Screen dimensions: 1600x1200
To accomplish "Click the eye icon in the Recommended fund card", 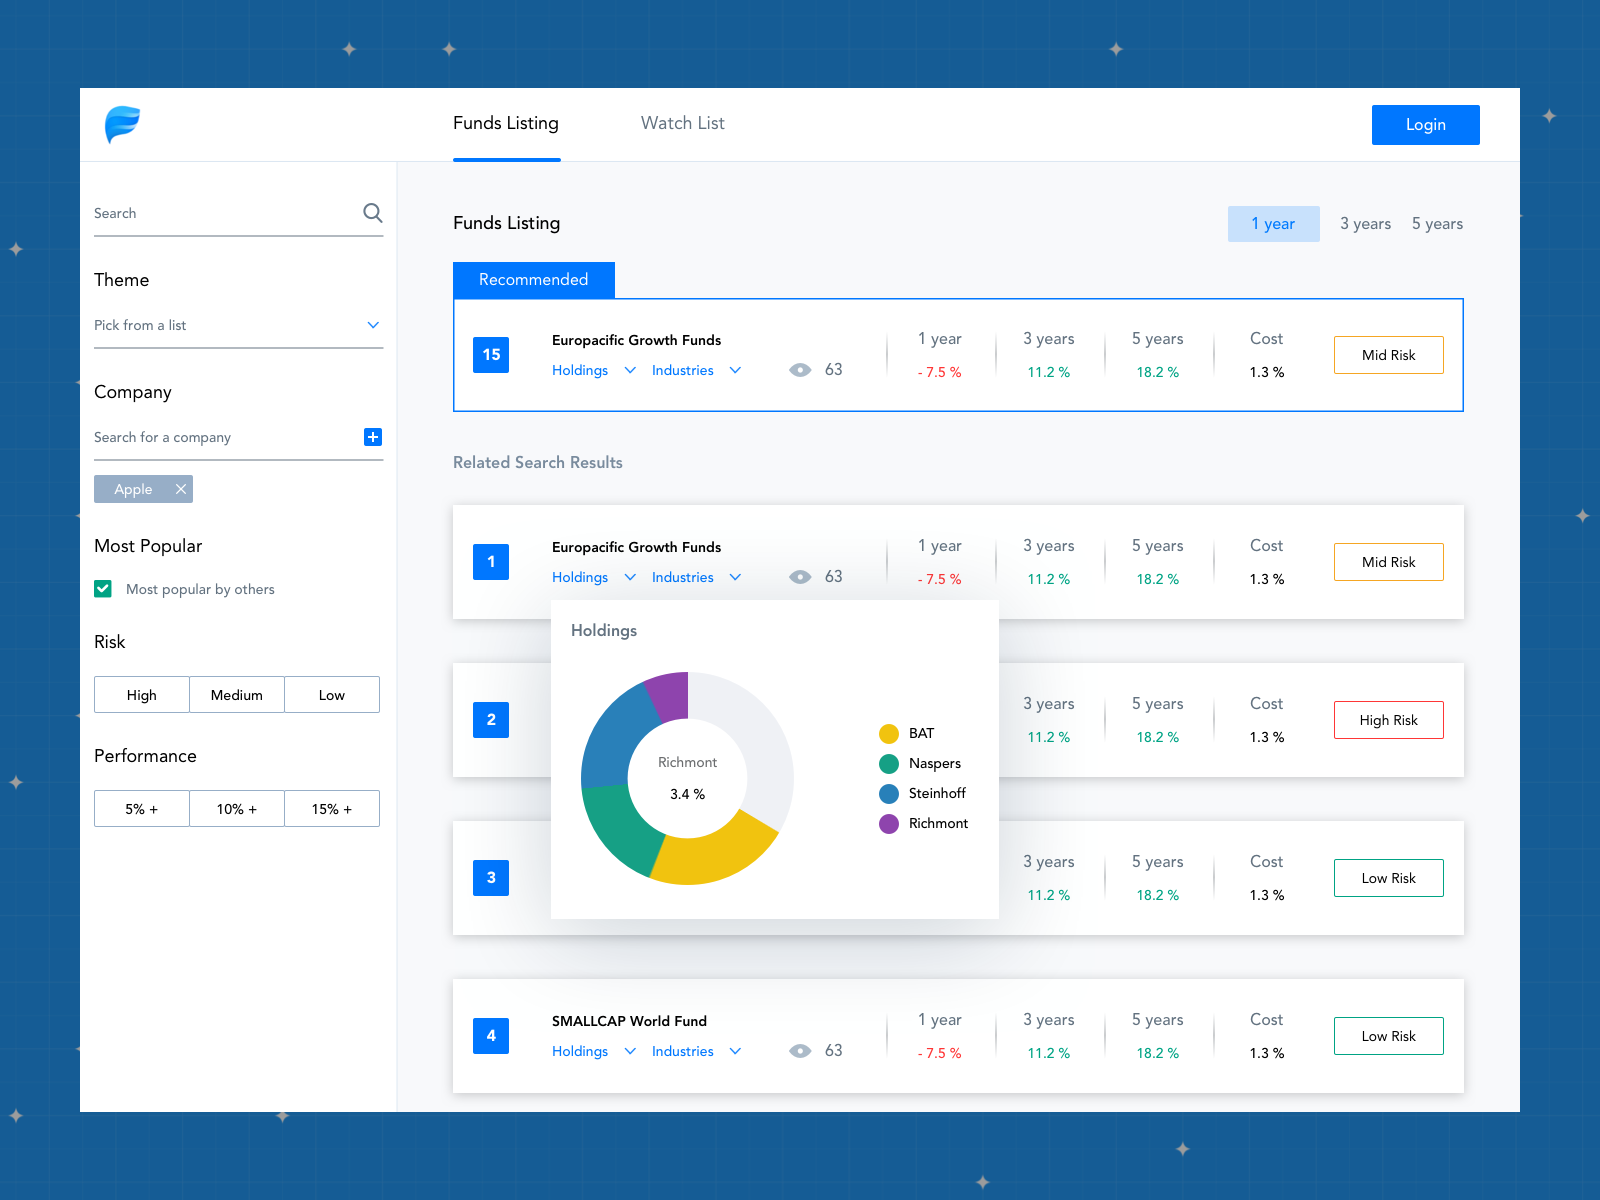I will coord(800,370).
